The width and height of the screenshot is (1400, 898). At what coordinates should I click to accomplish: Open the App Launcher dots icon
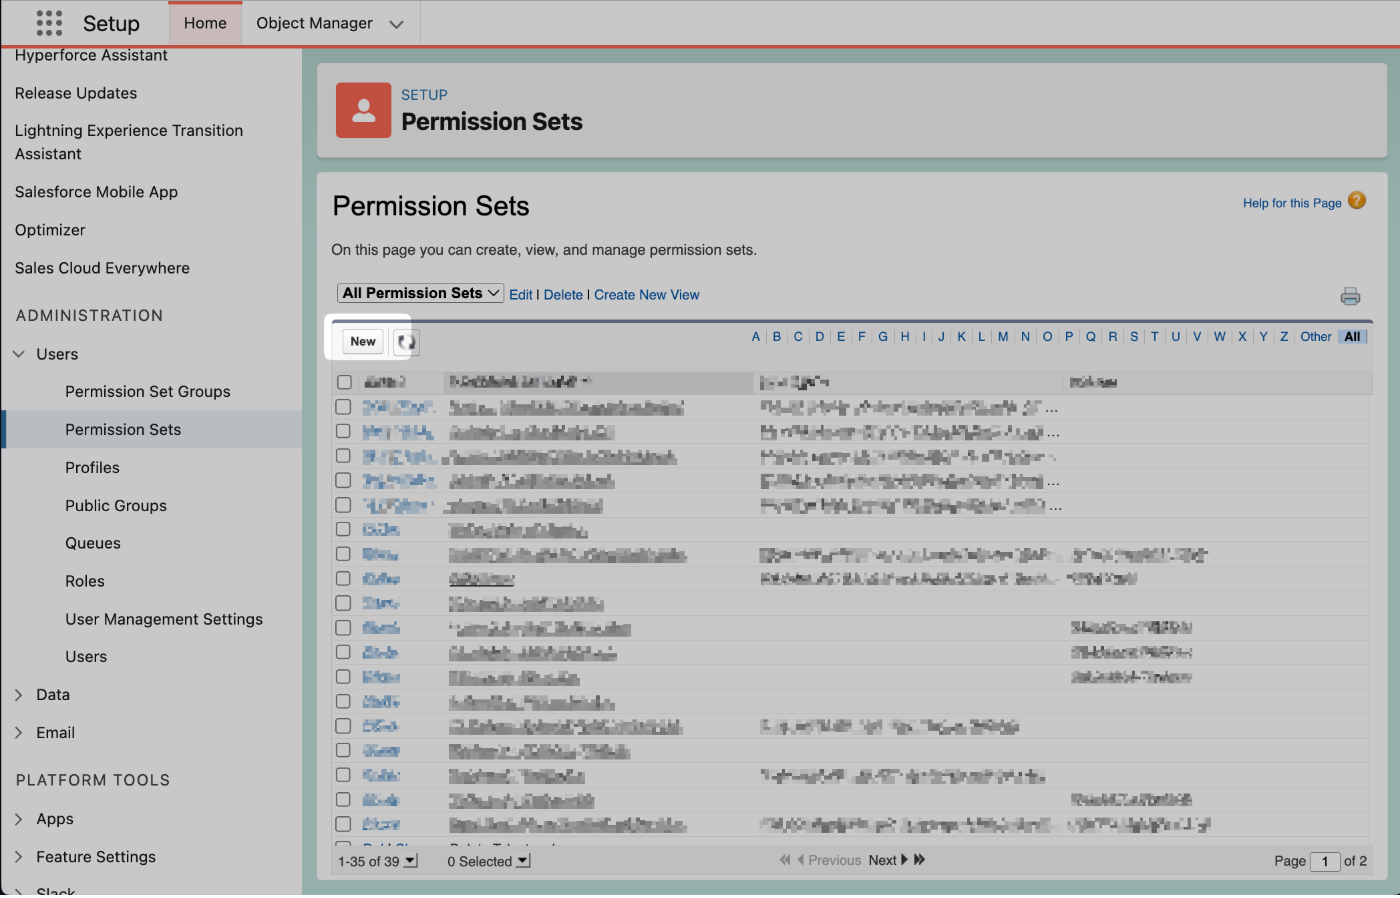tap(49, 23)
